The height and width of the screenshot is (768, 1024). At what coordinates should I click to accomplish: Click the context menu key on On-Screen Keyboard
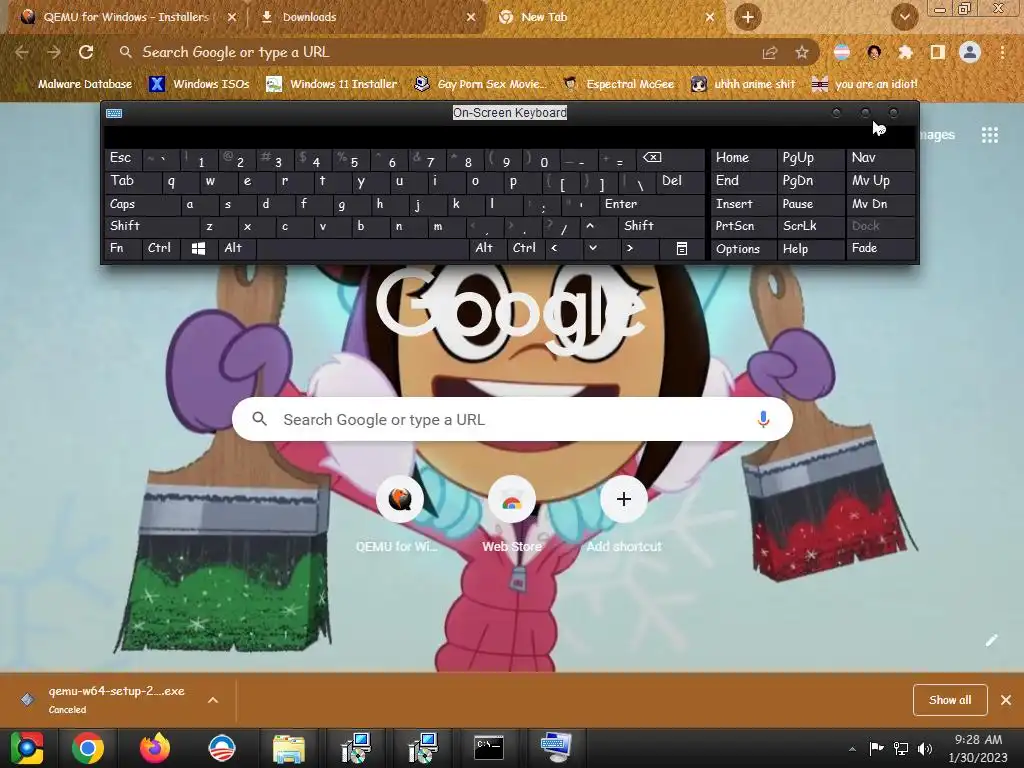click(681, 248)
